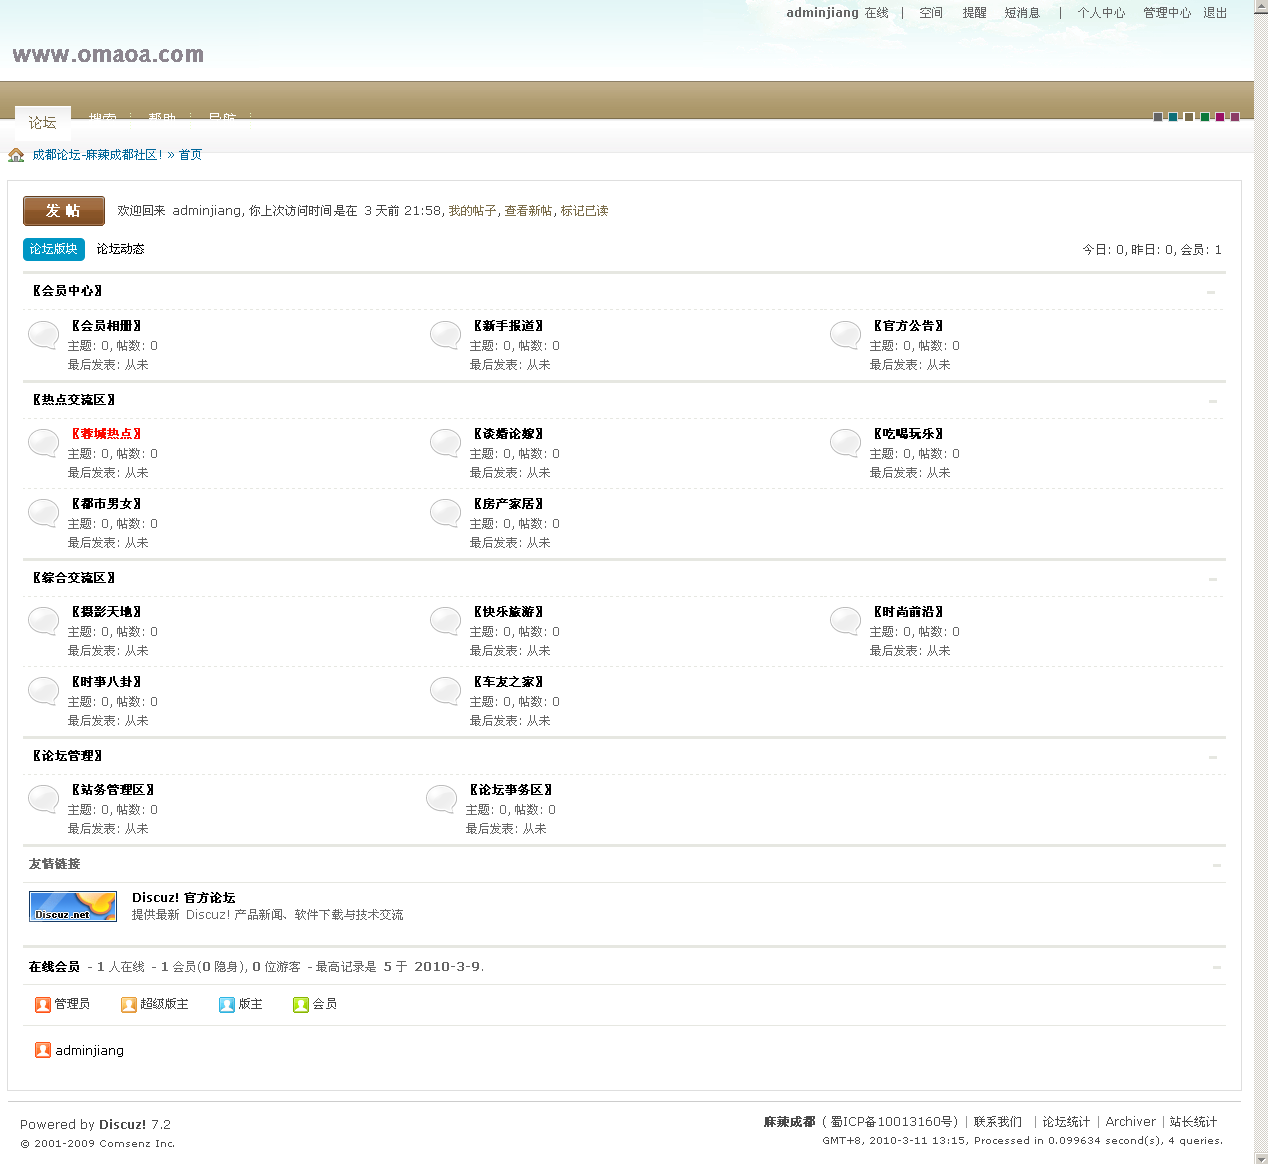The height and width of the screenshot is (1164, 1268).
Task: Open the 短消息 top menu link
Action: pyautogui.click(x=1022, y=13)
